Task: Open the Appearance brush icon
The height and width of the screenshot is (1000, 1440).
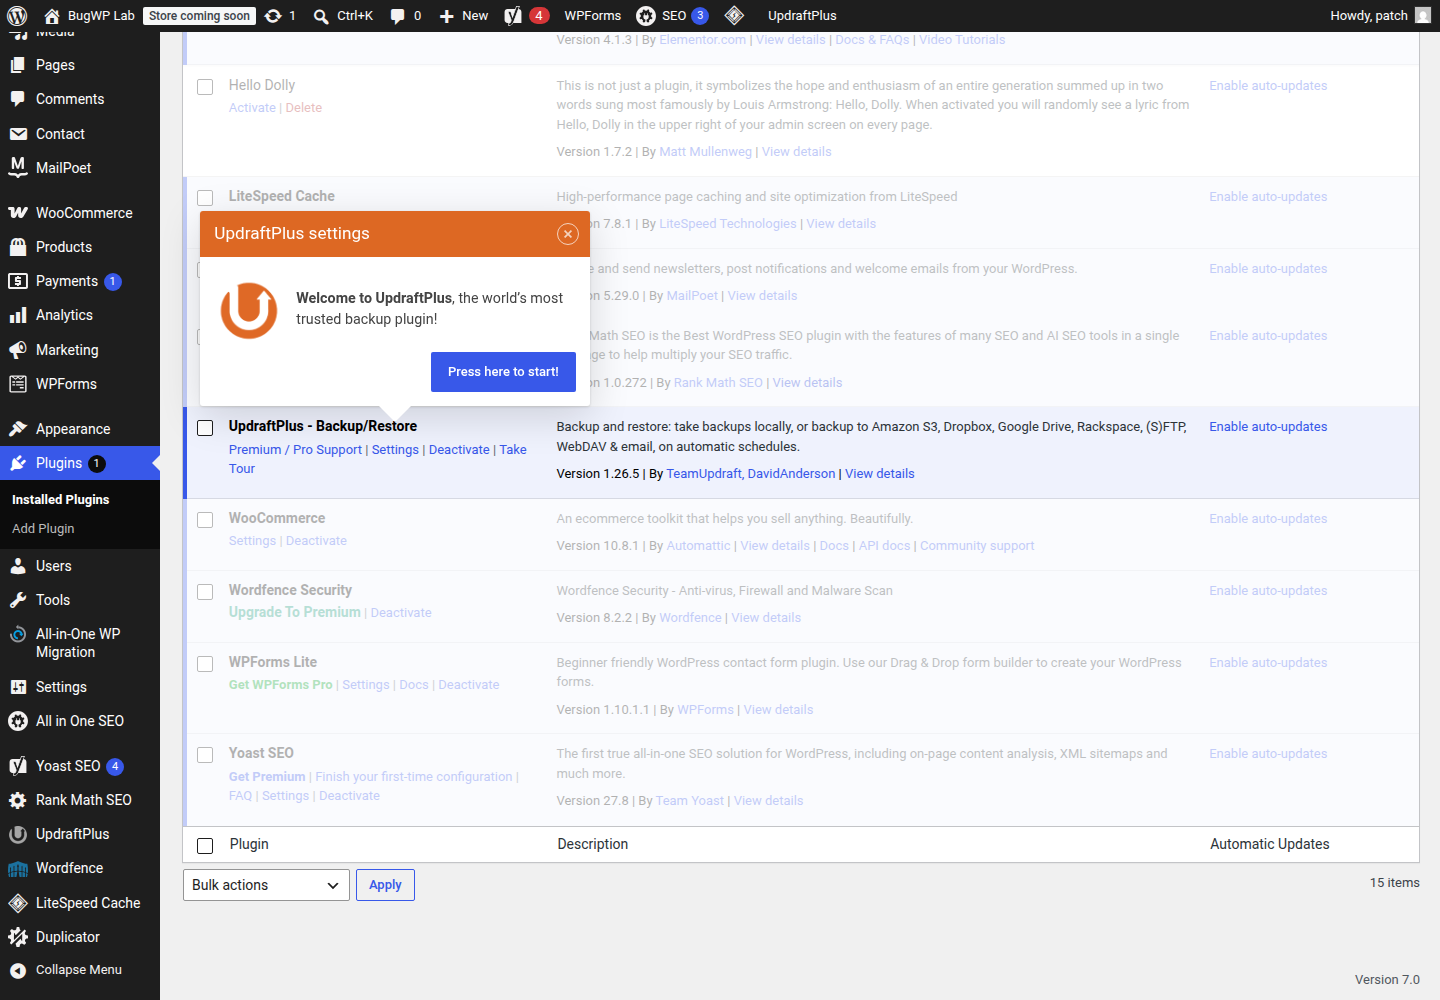Action: coord(18,429)
